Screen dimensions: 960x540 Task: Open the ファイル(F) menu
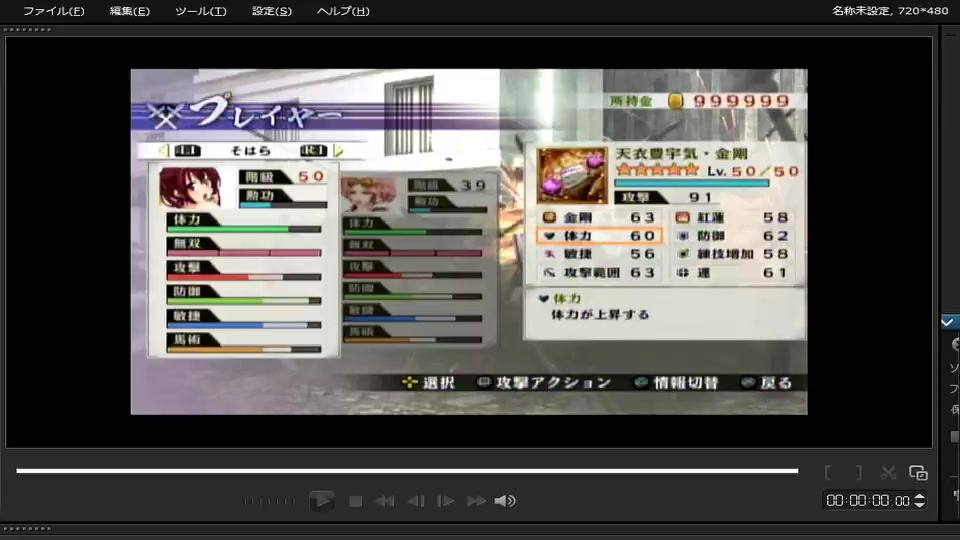[54, 11]
